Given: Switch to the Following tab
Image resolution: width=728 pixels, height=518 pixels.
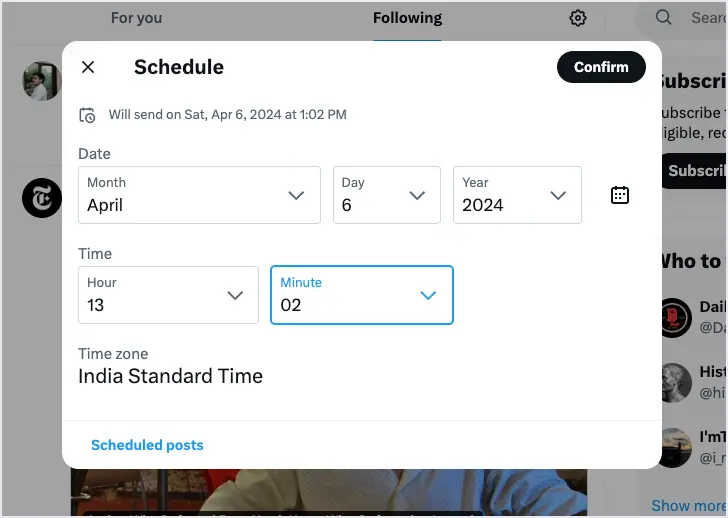Looking at the screenshot, I should [x=407, y=18].
